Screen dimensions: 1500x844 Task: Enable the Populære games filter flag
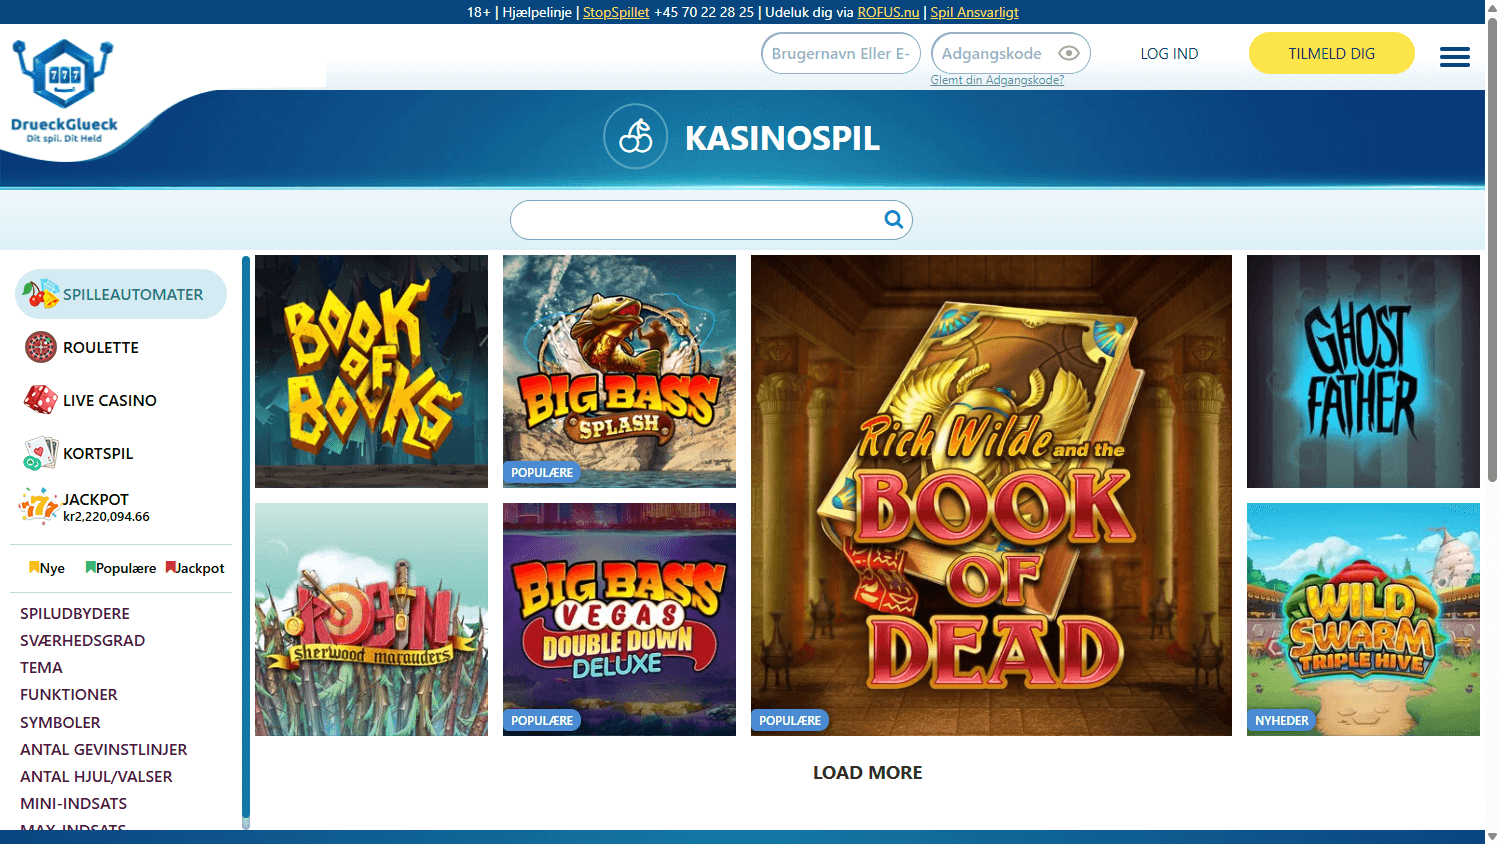pos(119,567)
